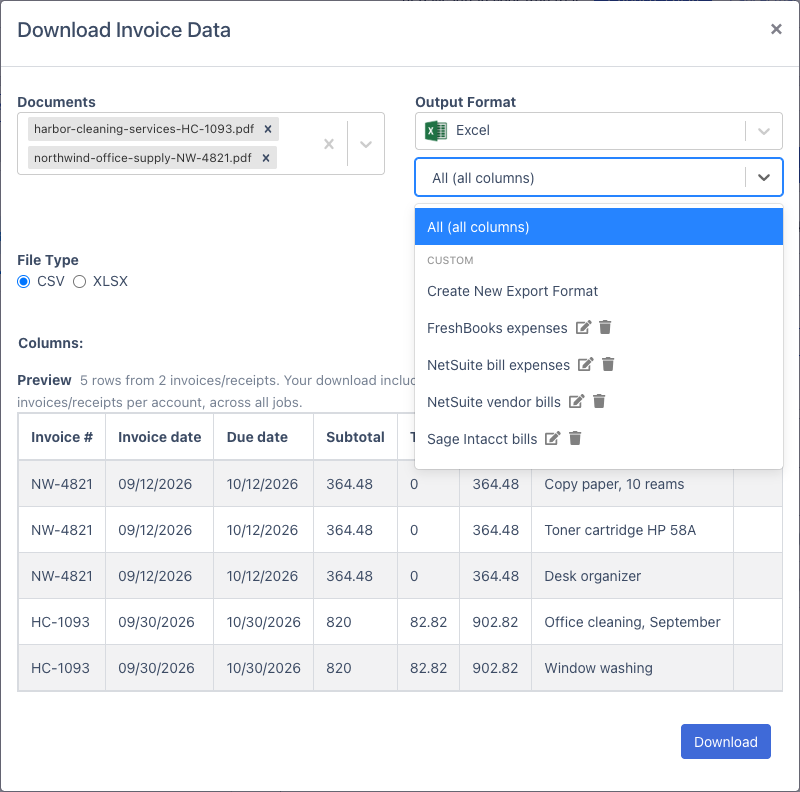Click the column format select field text

(483, 178)
